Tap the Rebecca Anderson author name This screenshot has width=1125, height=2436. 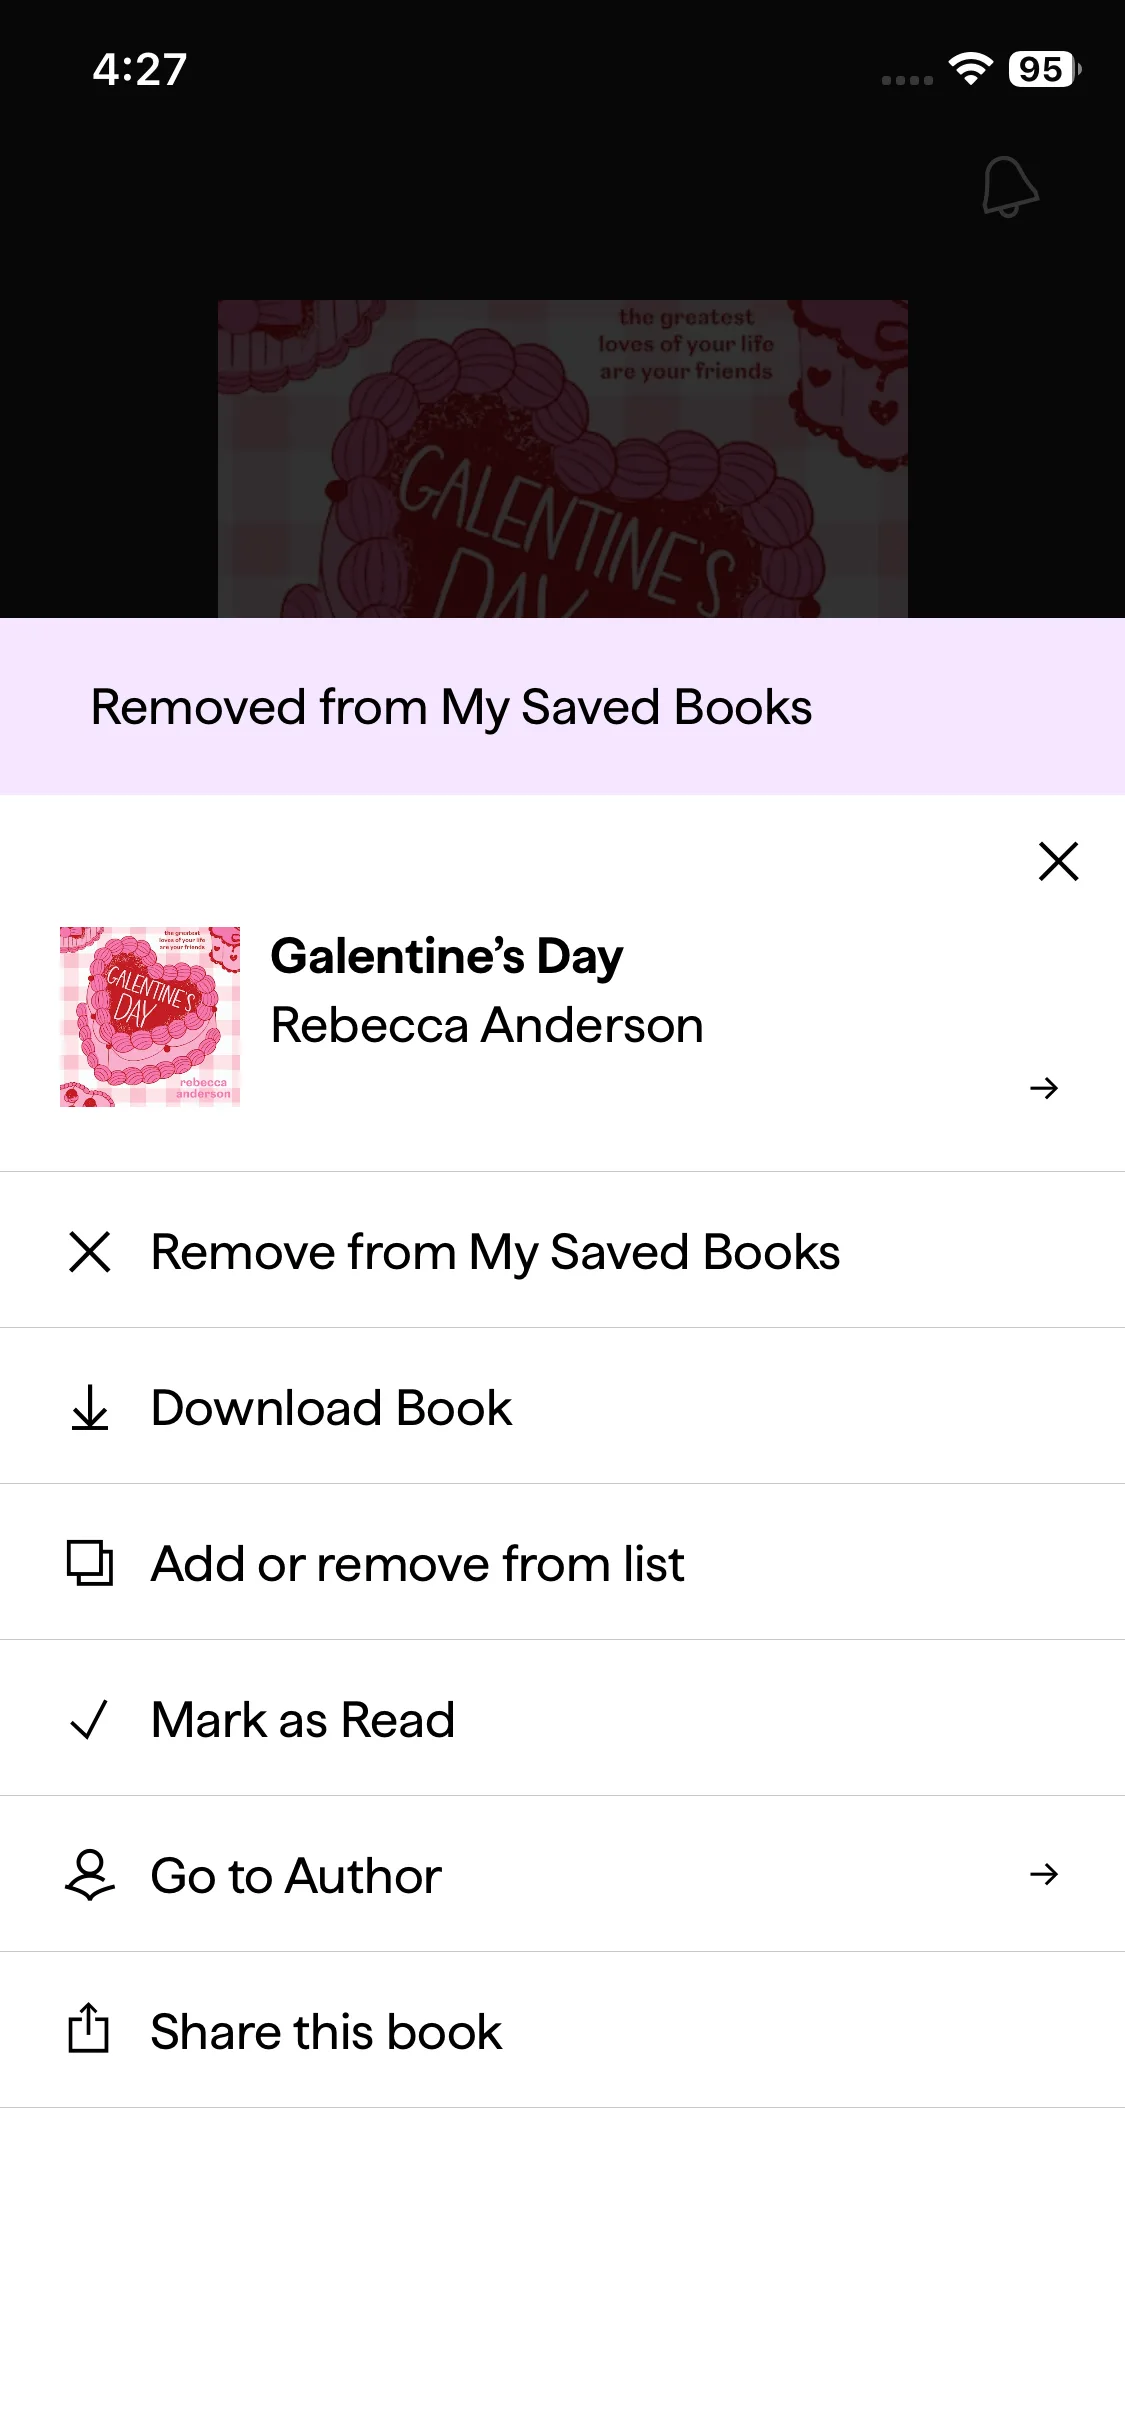[x=487, y=1026]
